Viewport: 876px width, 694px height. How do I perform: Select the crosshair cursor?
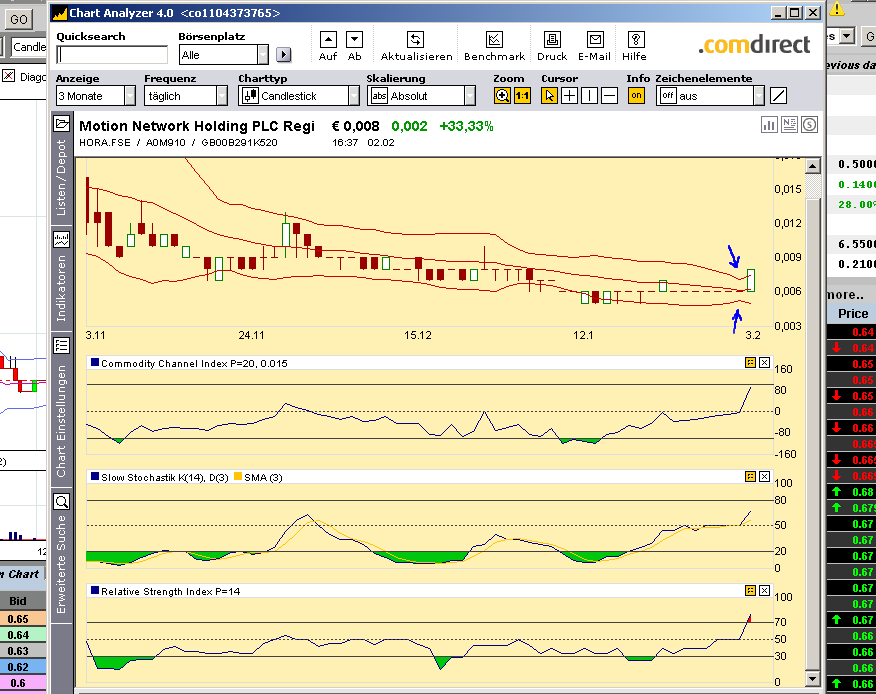569,96
